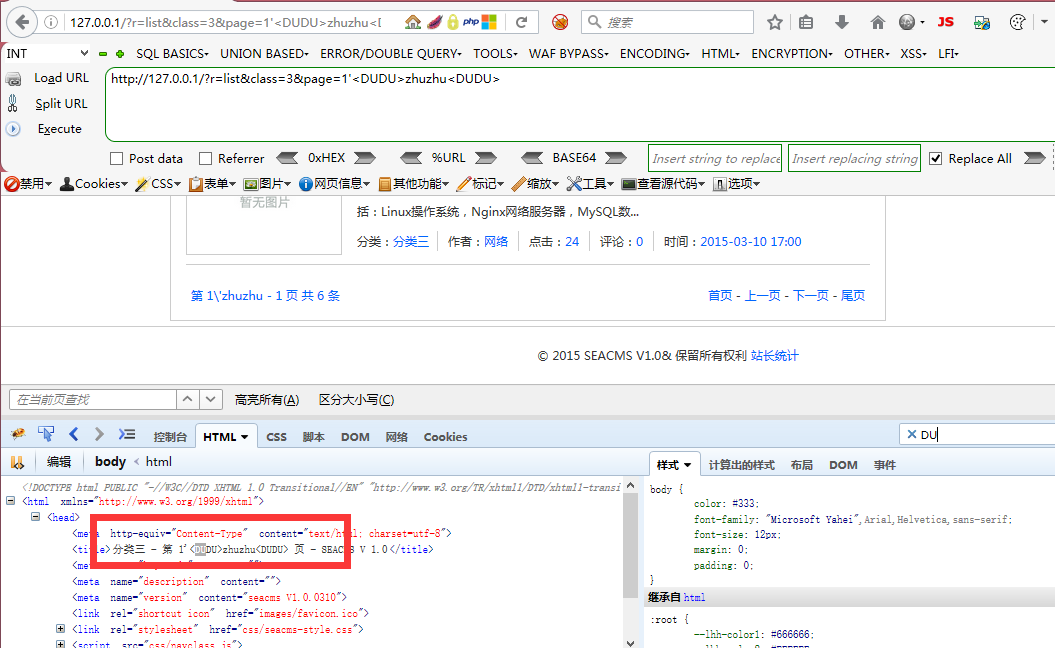Click the HackBar green plus icon
Viewport: 1055px width, 648px height.
[120, 54]
